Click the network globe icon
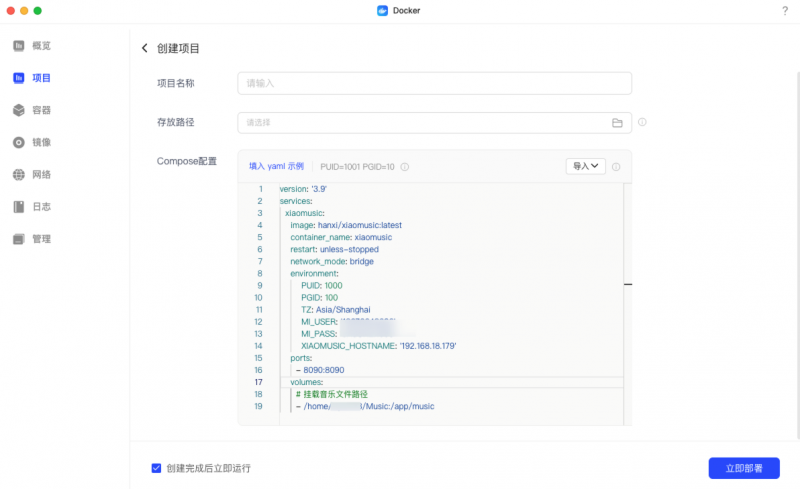The image size is (800, 489). 19,175
